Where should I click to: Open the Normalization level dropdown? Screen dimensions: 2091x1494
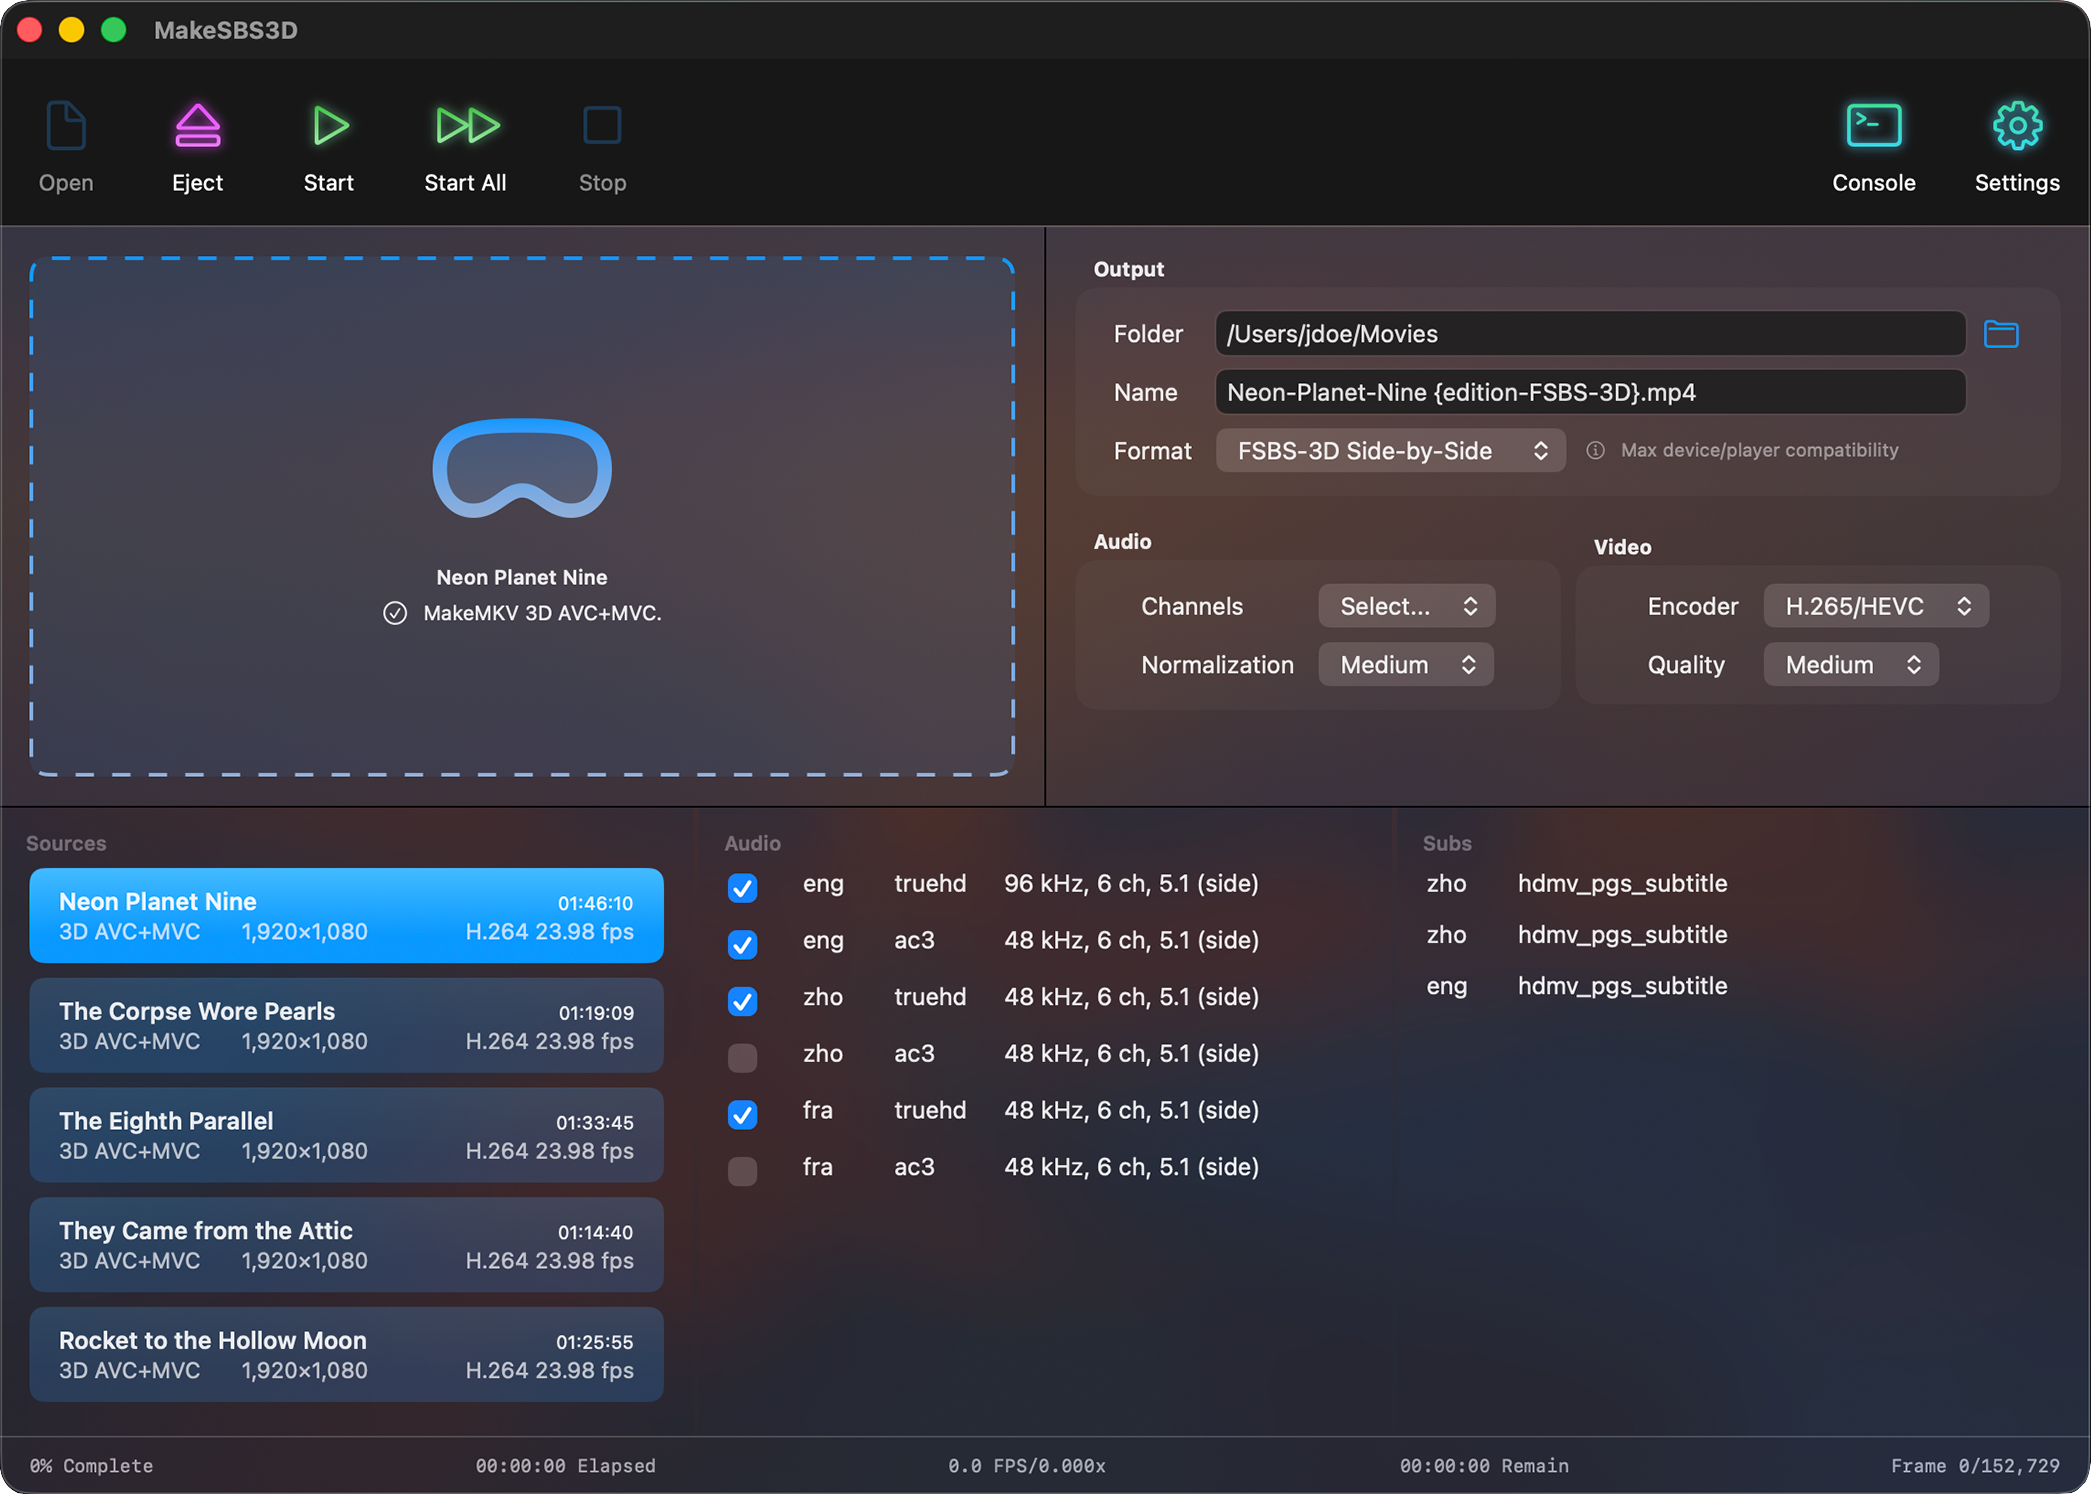point(1405,664)
